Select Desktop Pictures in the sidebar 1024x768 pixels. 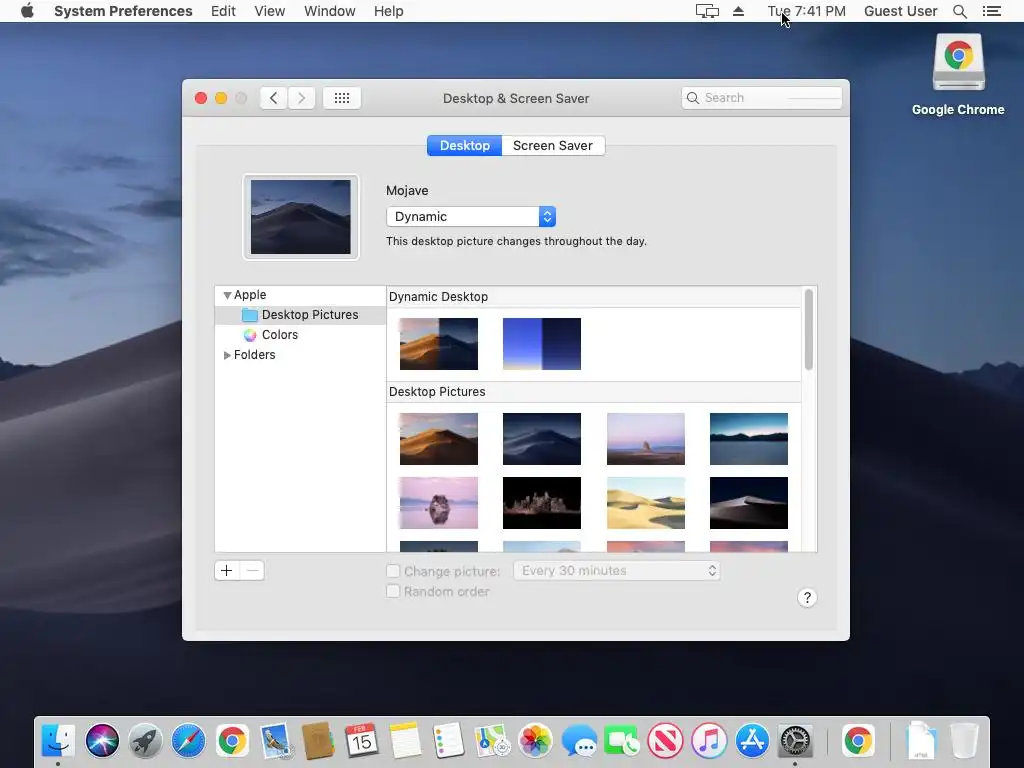pos(300,315)
